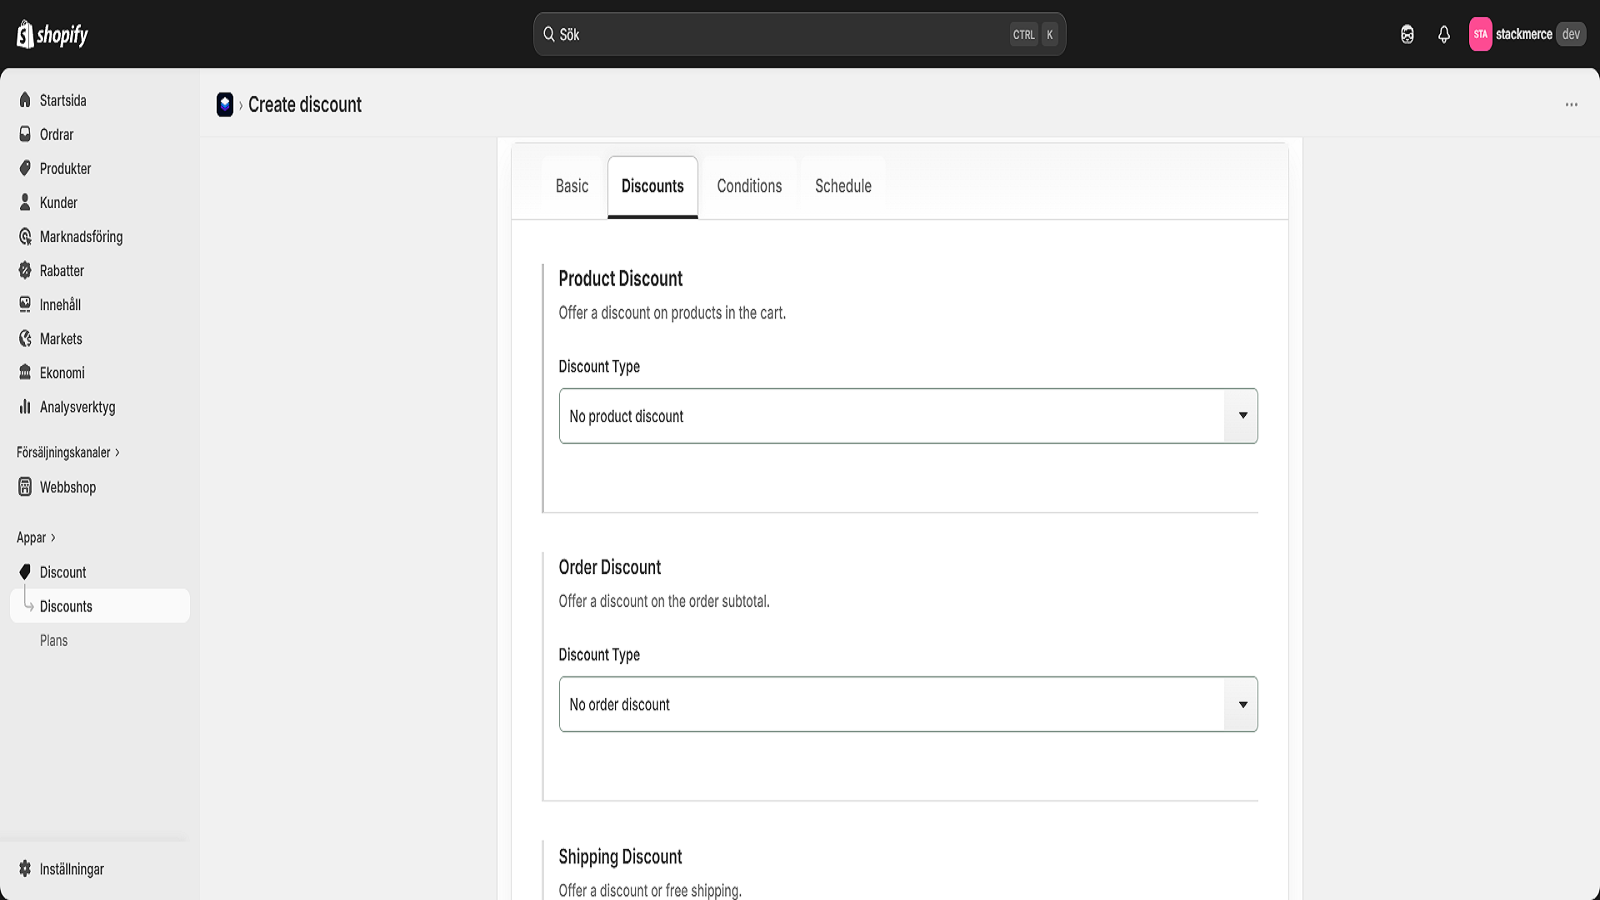This screenshot has width=1600, height=900.
Task: Expand the Försäljningskanaler section
Action: (x=68, y=452)
